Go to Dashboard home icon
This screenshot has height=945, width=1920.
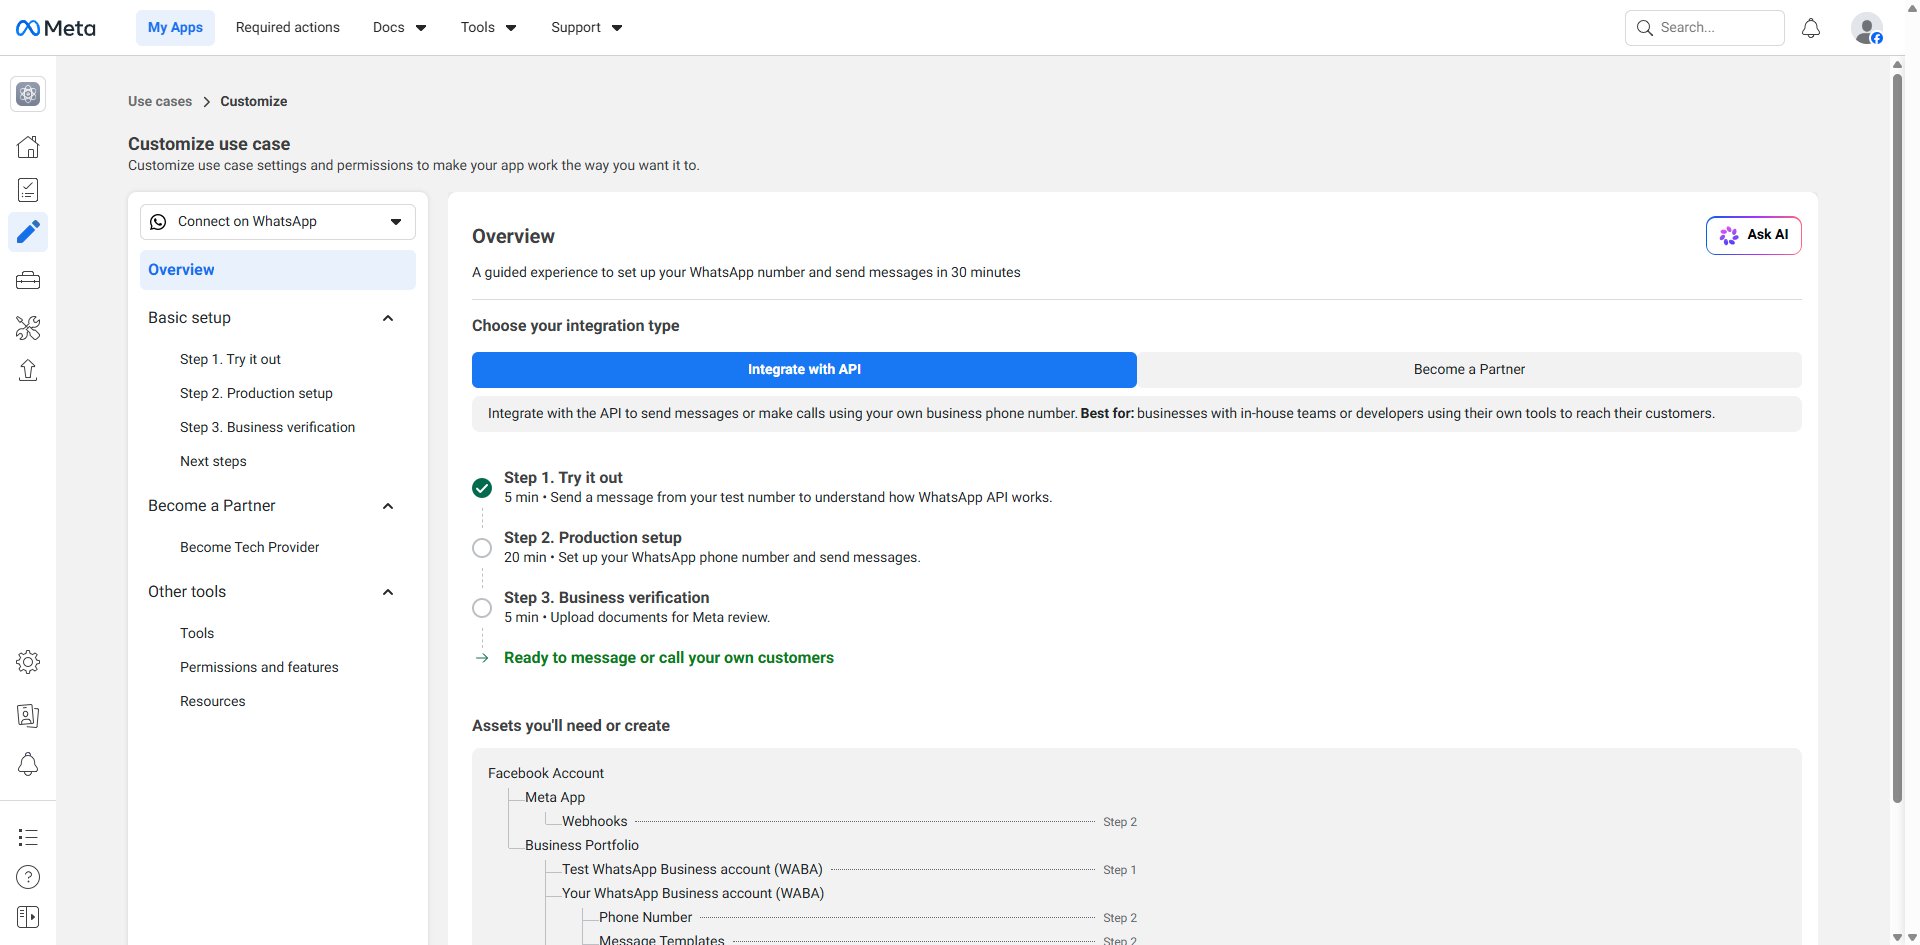click(28, 147)
